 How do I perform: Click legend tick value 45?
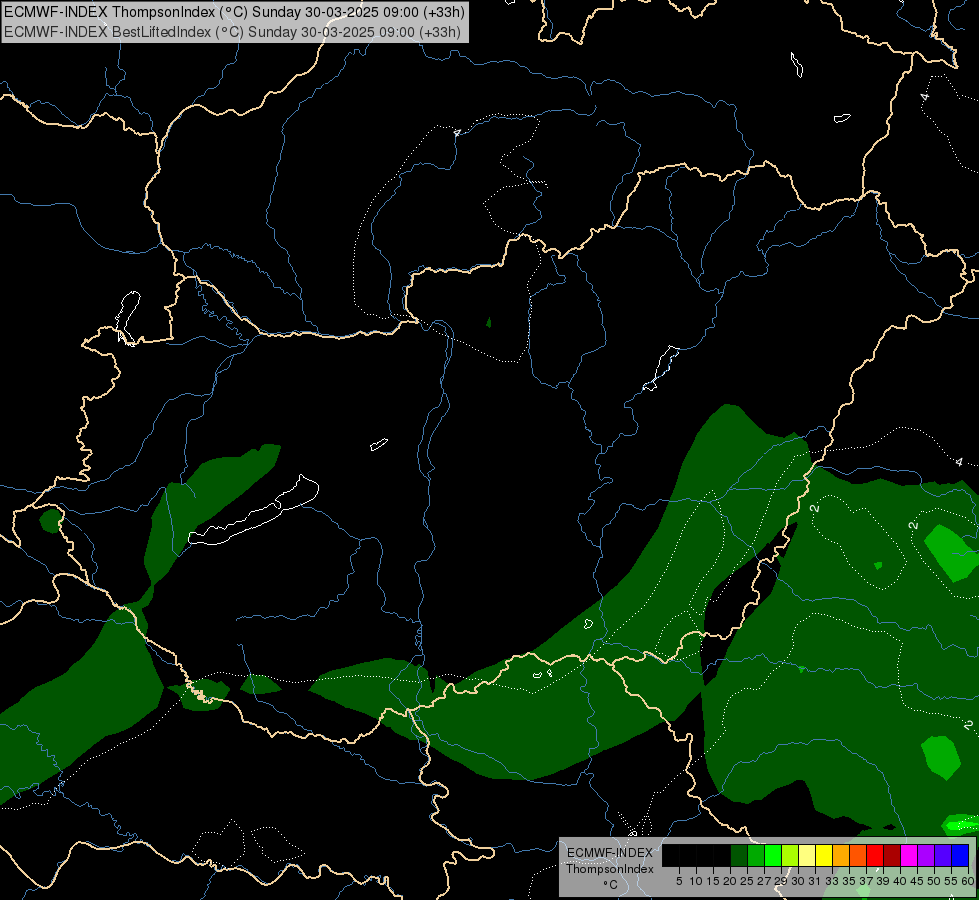coord(917,881)
